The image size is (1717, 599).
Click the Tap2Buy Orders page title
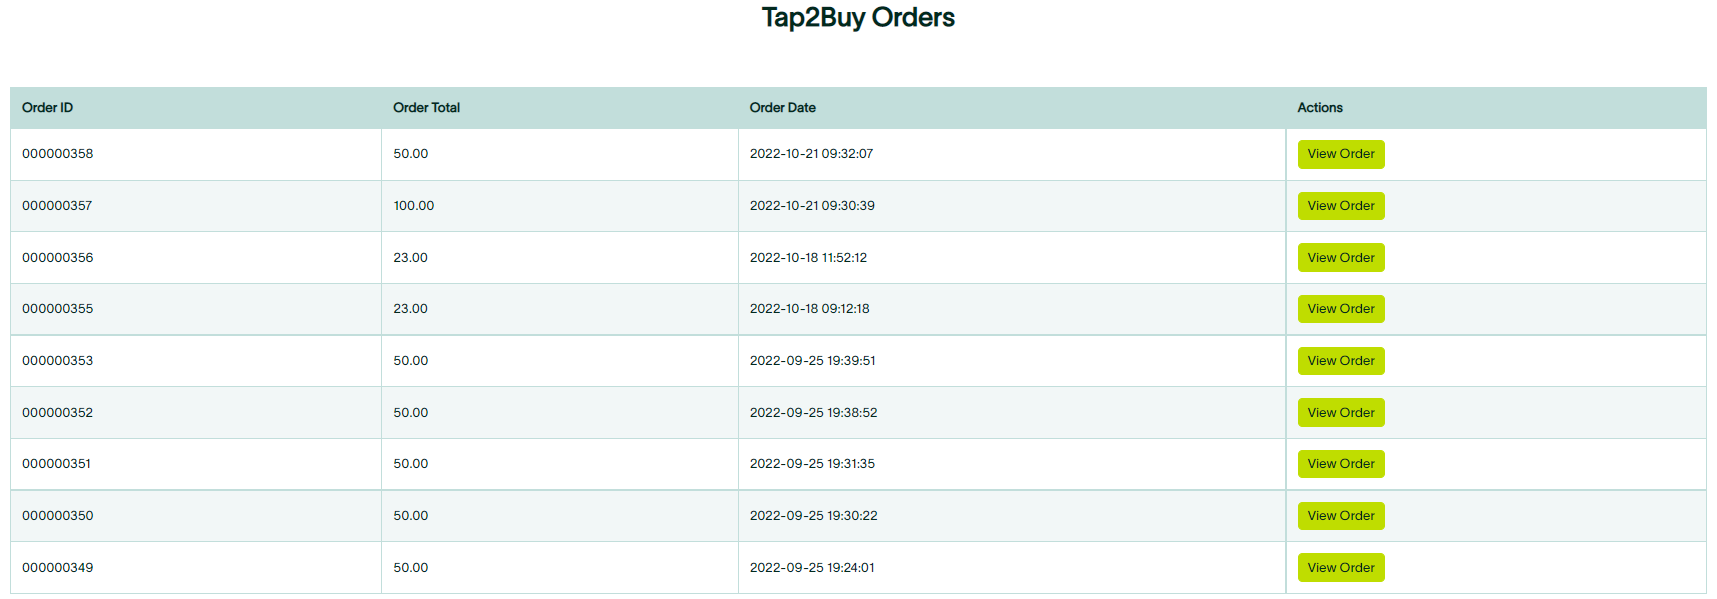coord(857,18)
